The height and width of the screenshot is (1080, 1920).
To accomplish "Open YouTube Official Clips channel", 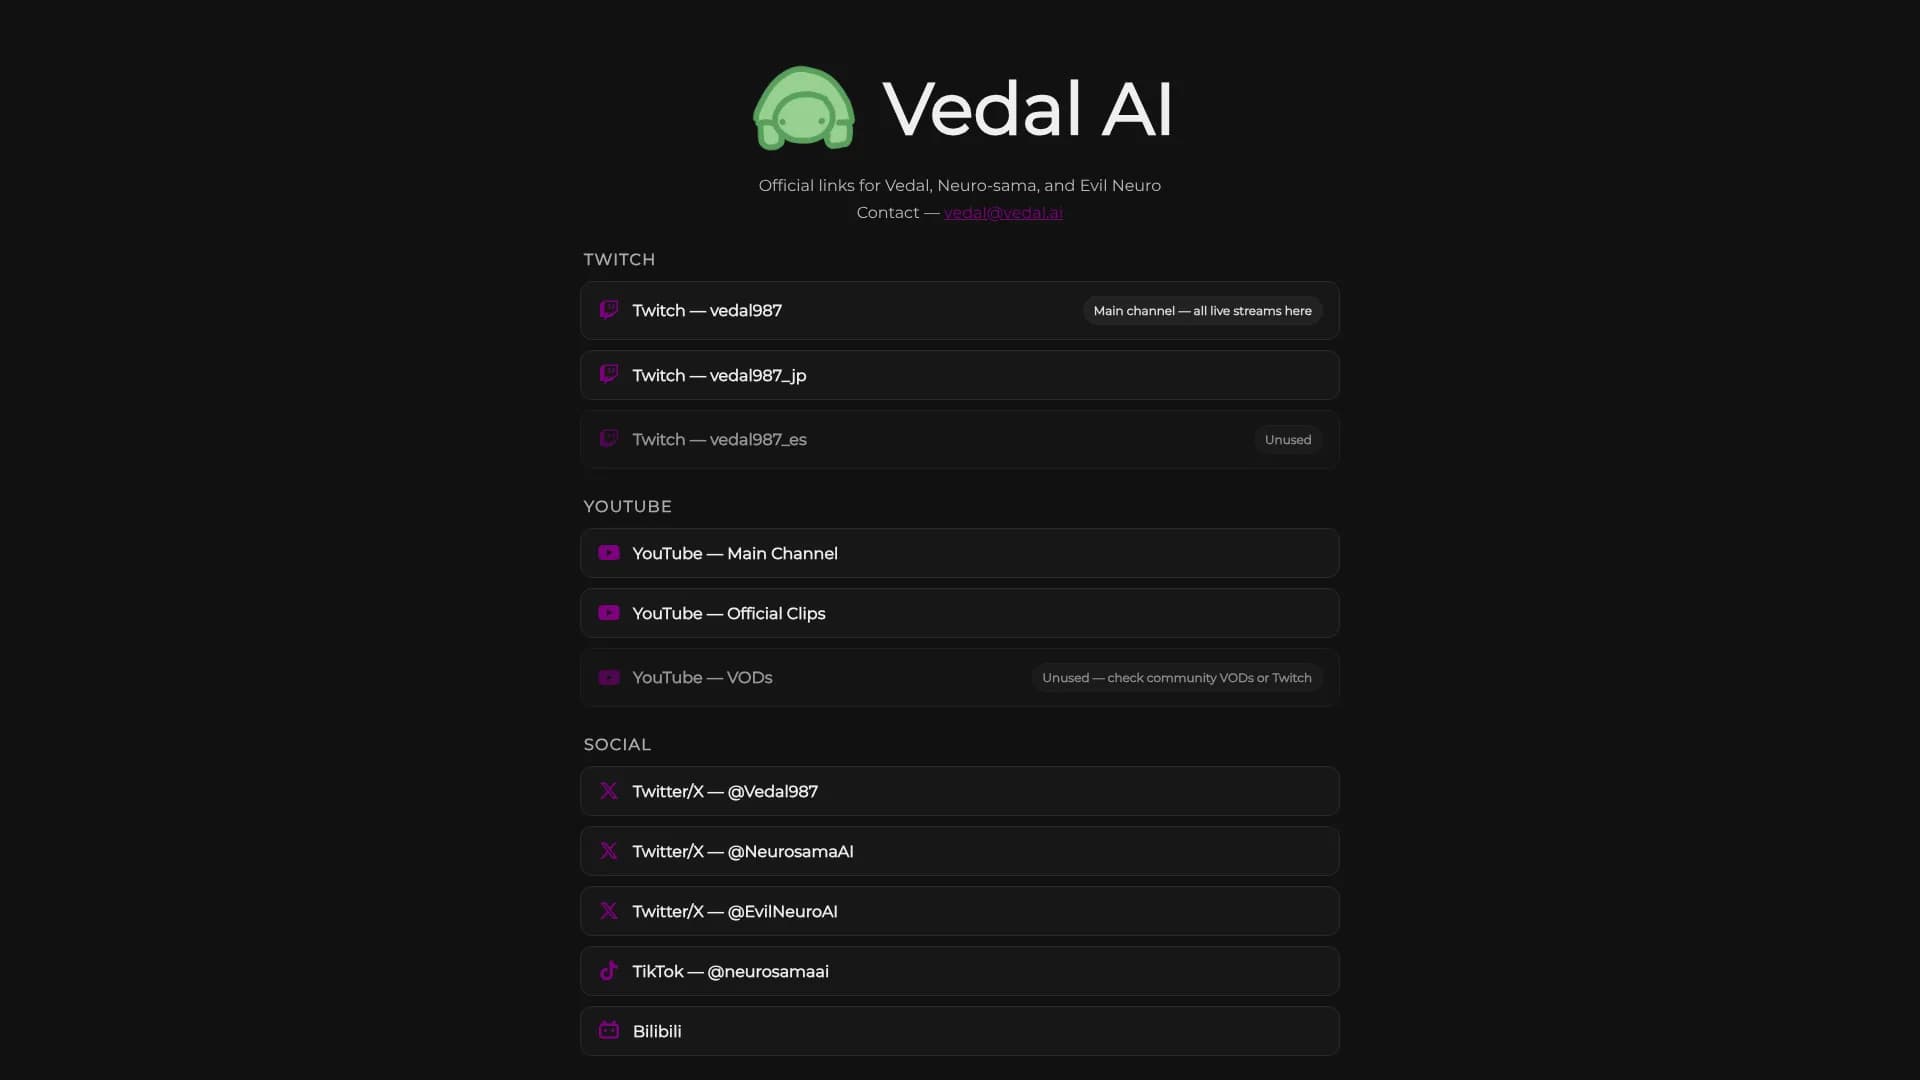I will 729,614.
